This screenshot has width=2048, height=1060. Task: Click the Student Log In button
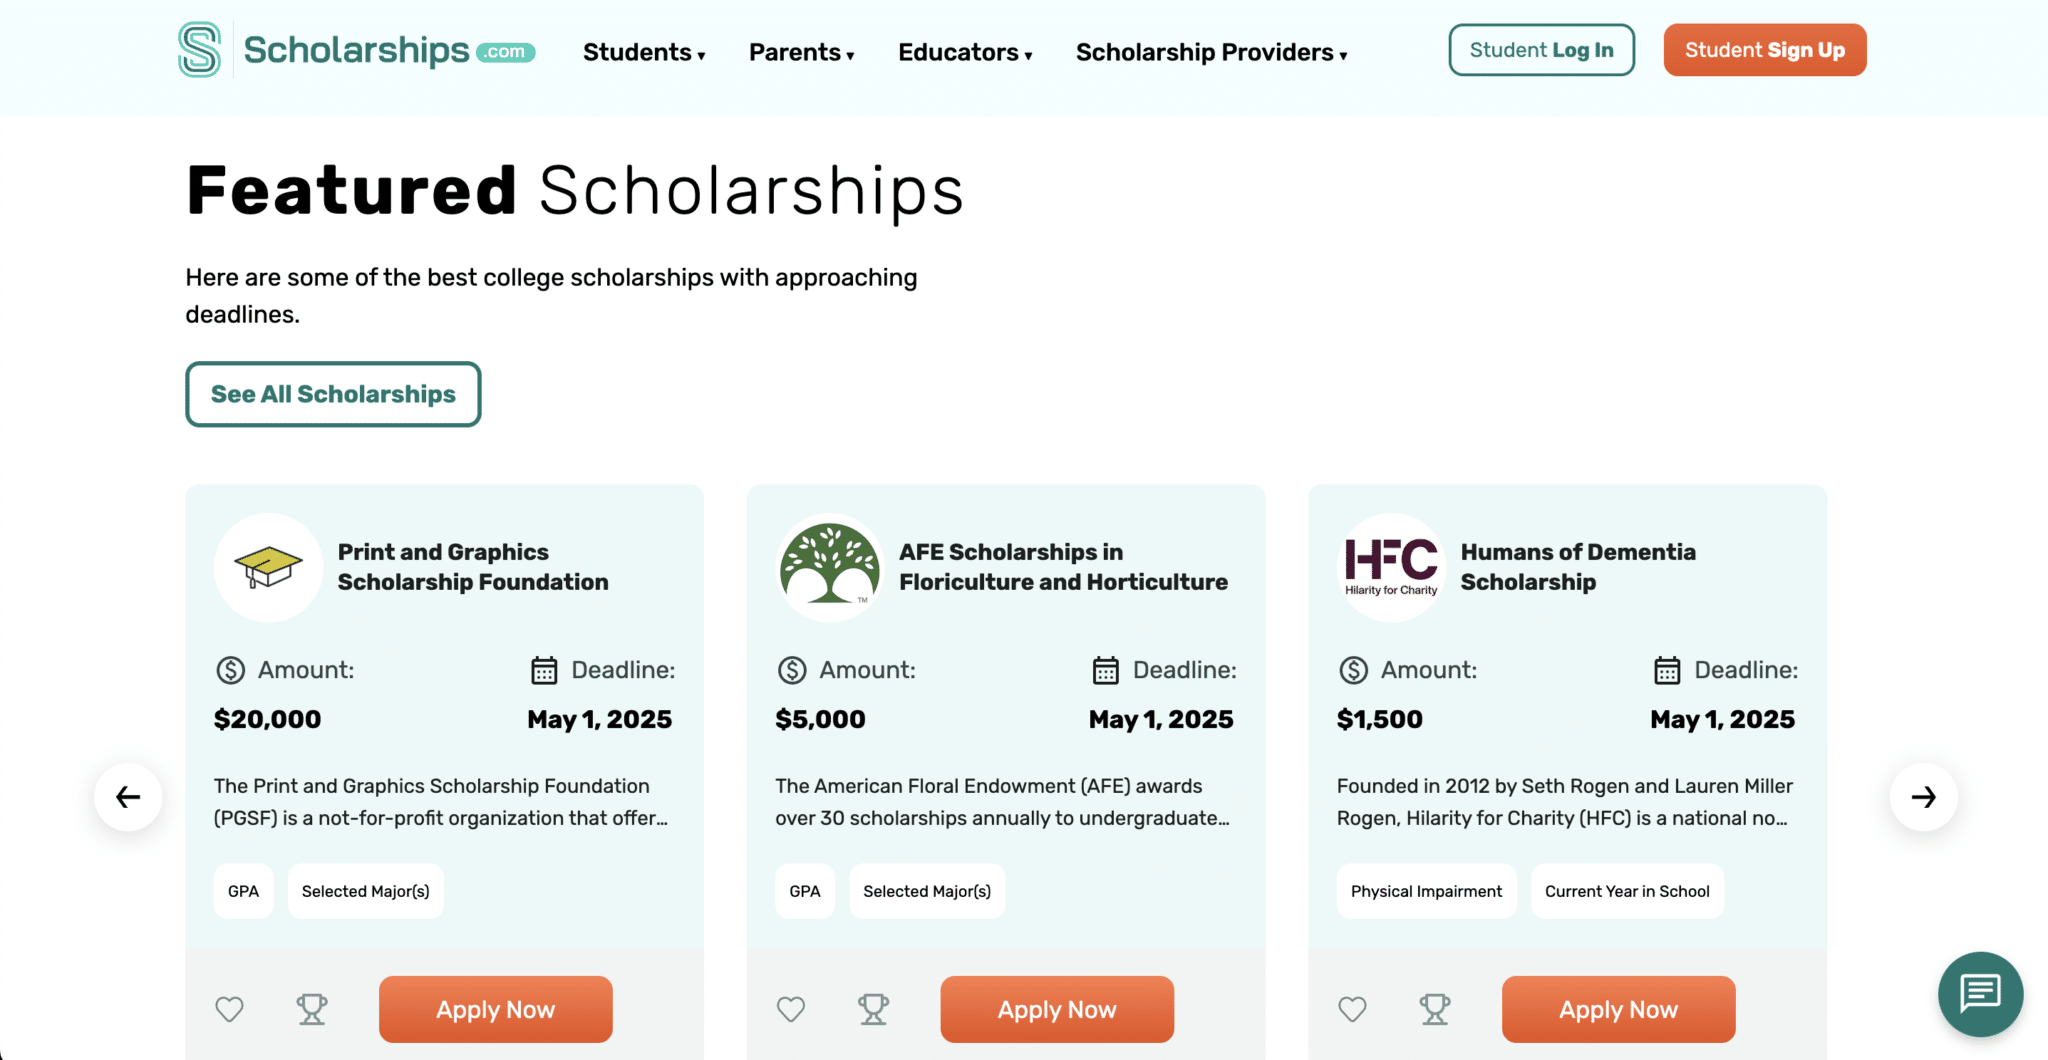pyautogui.click(x=1541, y=50)
